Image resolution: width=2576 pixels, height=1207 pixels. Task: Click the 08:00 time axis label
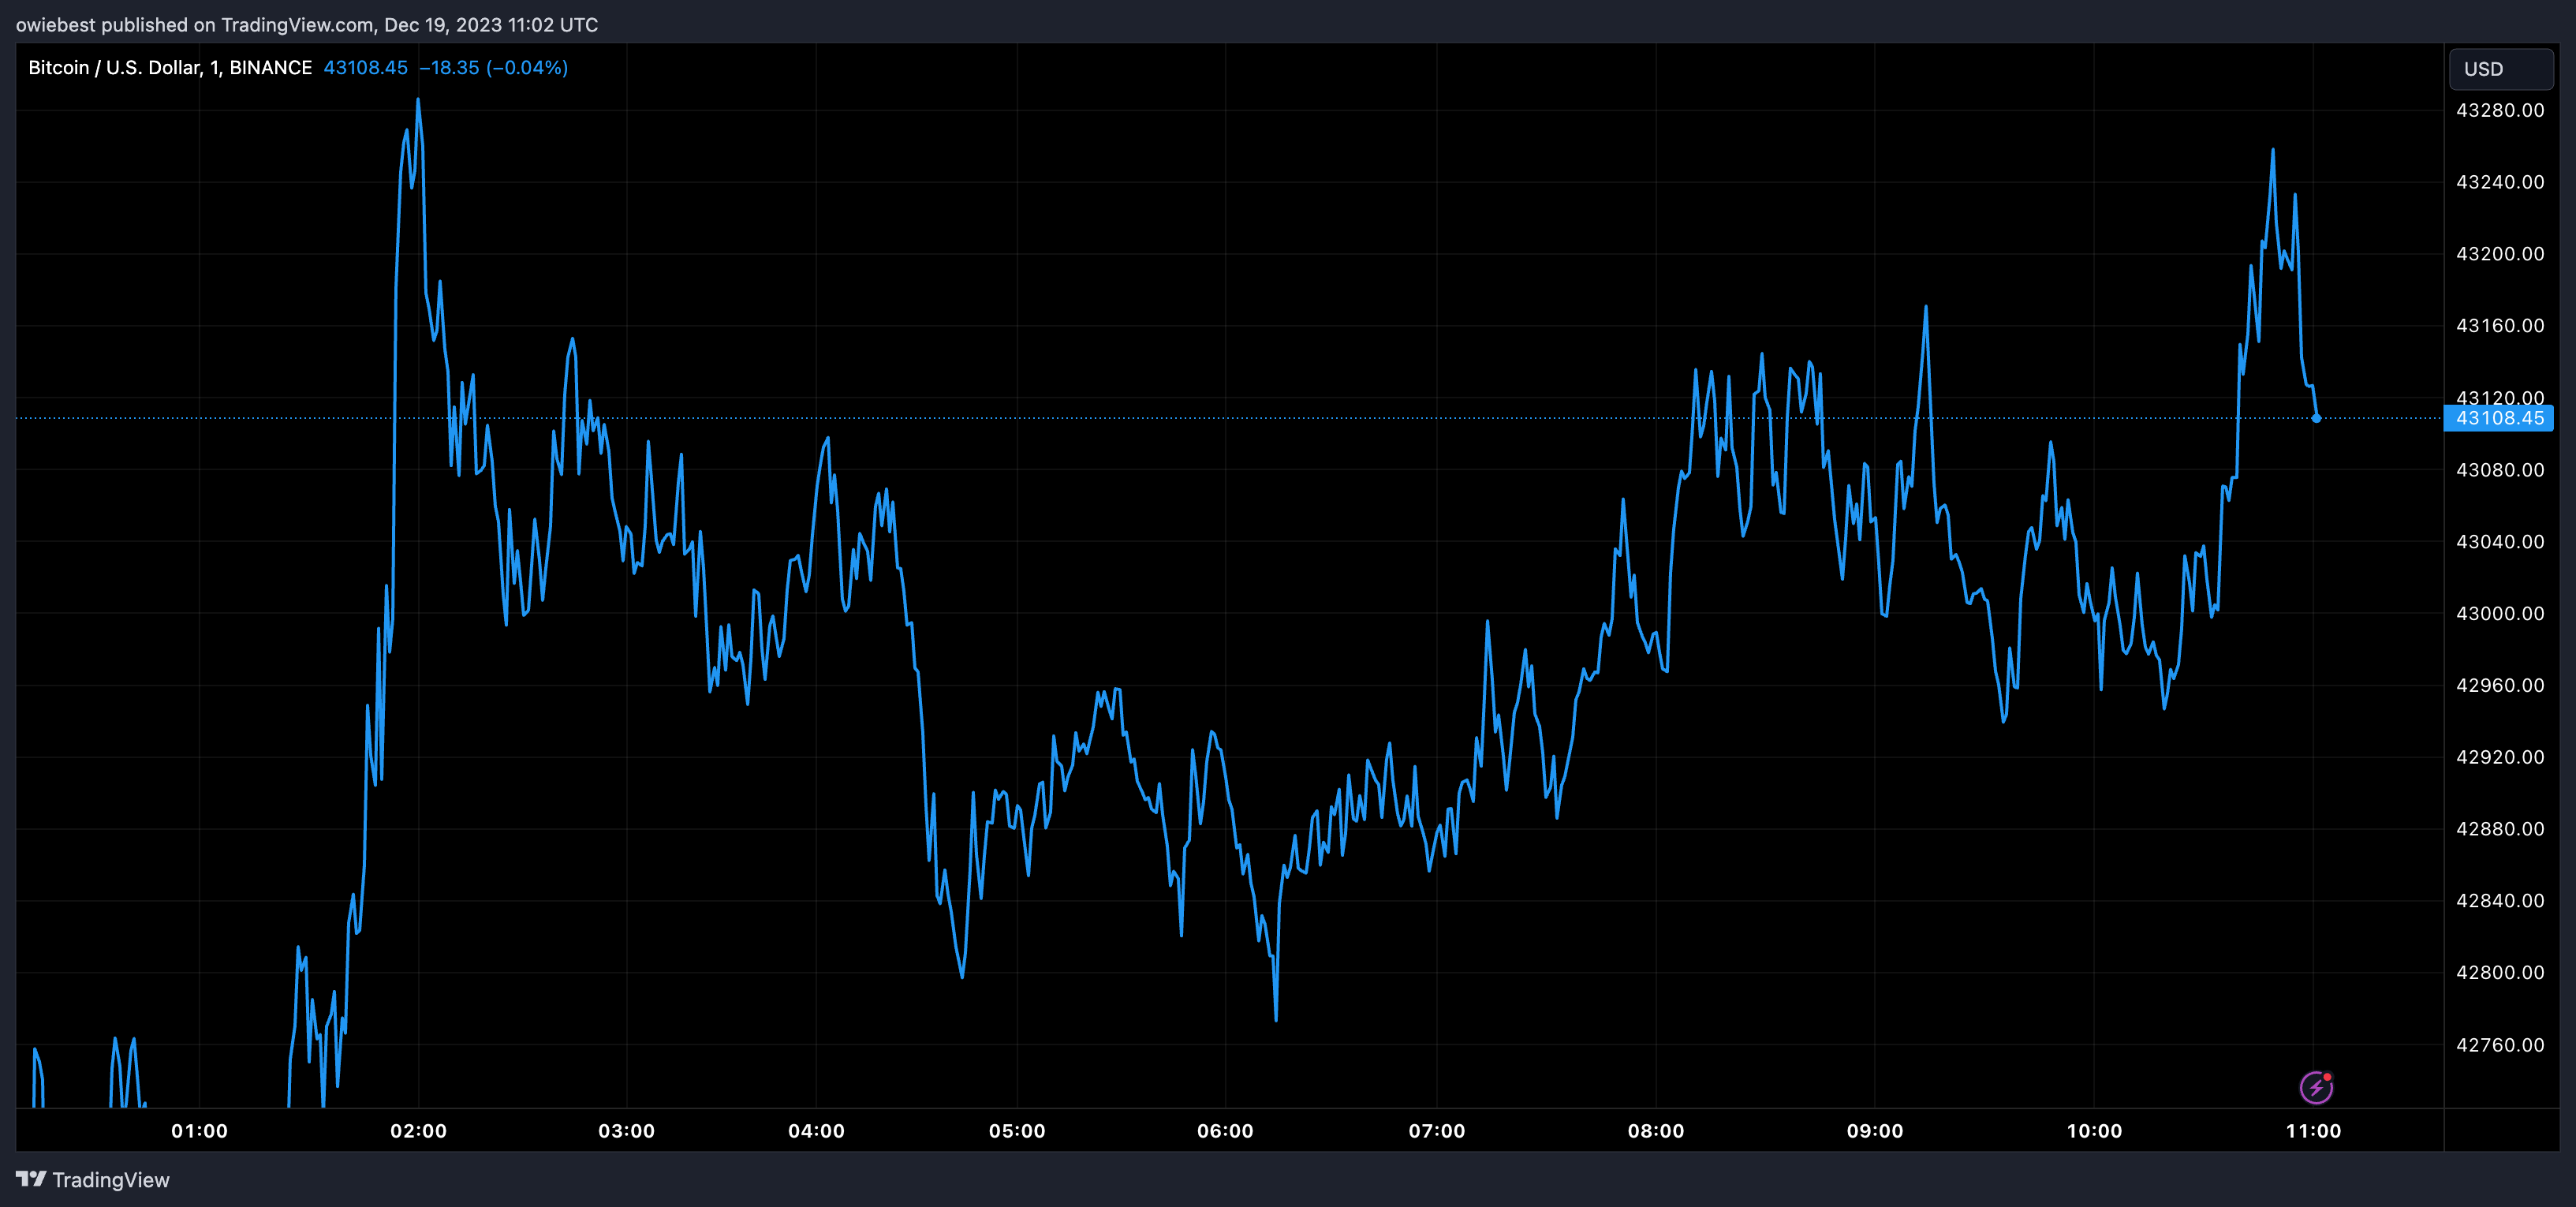[x=1656, y=1131]
